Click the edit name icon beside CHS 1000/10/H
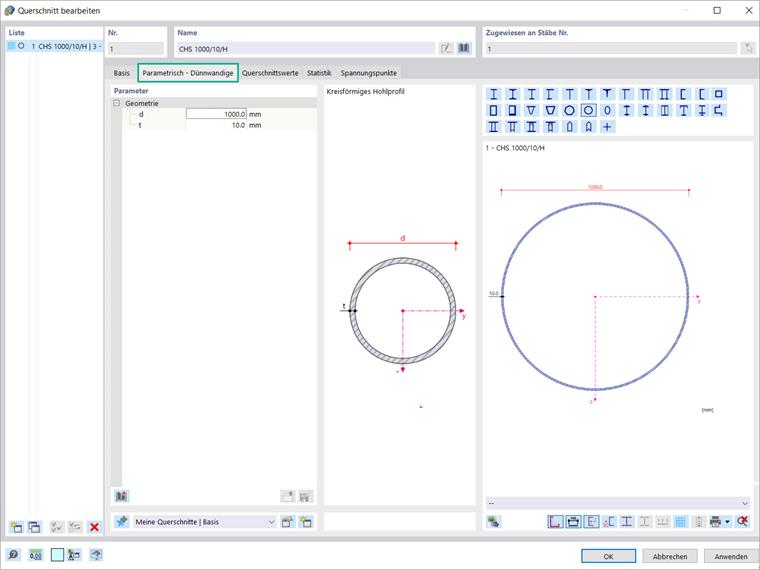This screenshot has width=760, height=570. (446, 48)
